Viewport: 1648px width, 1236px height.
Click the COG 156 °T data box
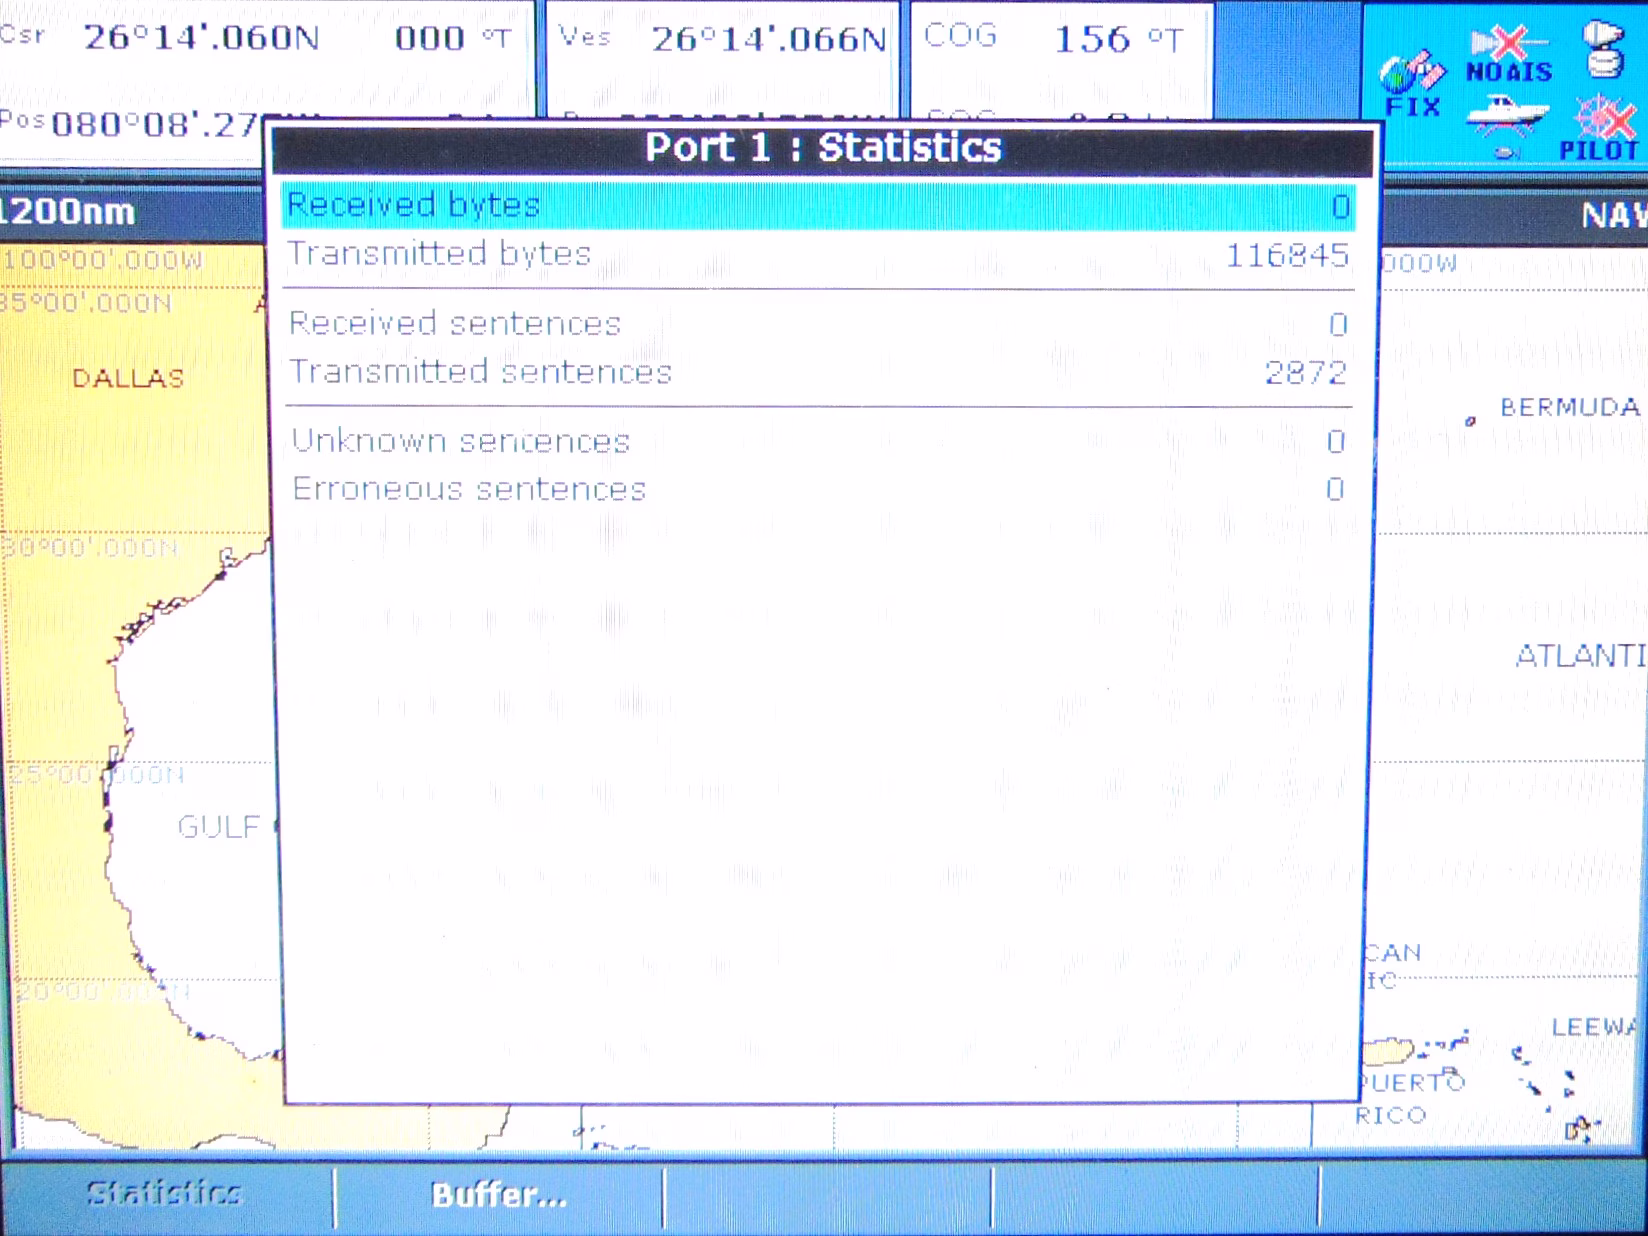[1061, 60]
